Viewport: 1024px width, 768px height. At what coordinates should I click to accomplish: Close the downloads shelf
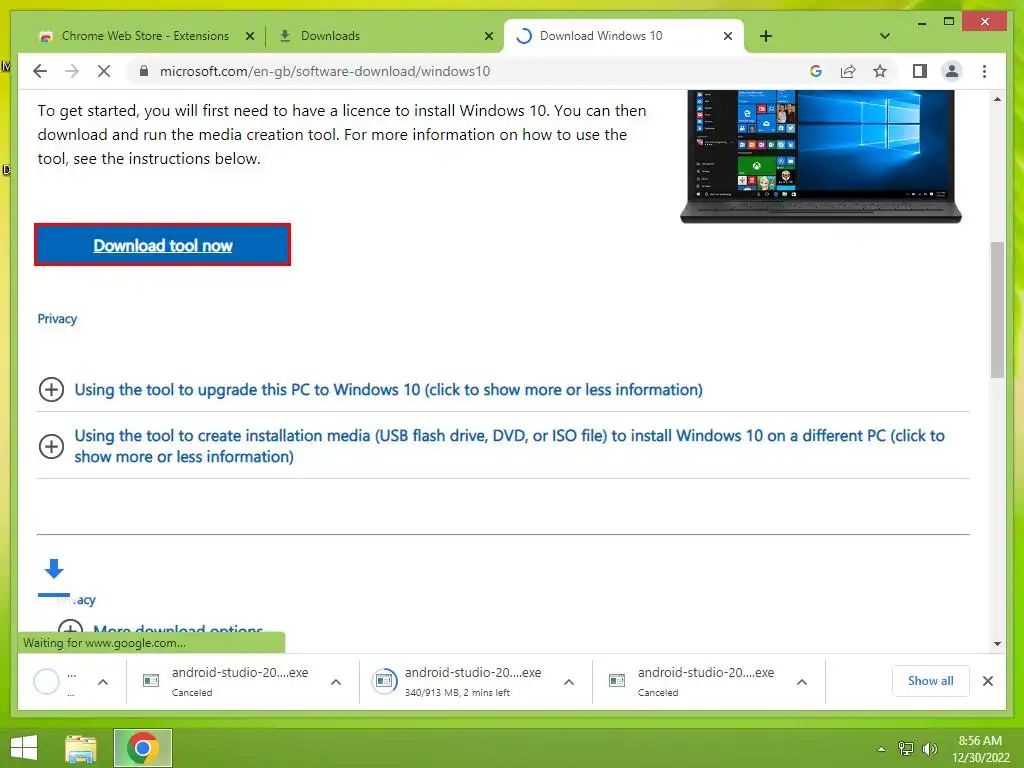987,681
